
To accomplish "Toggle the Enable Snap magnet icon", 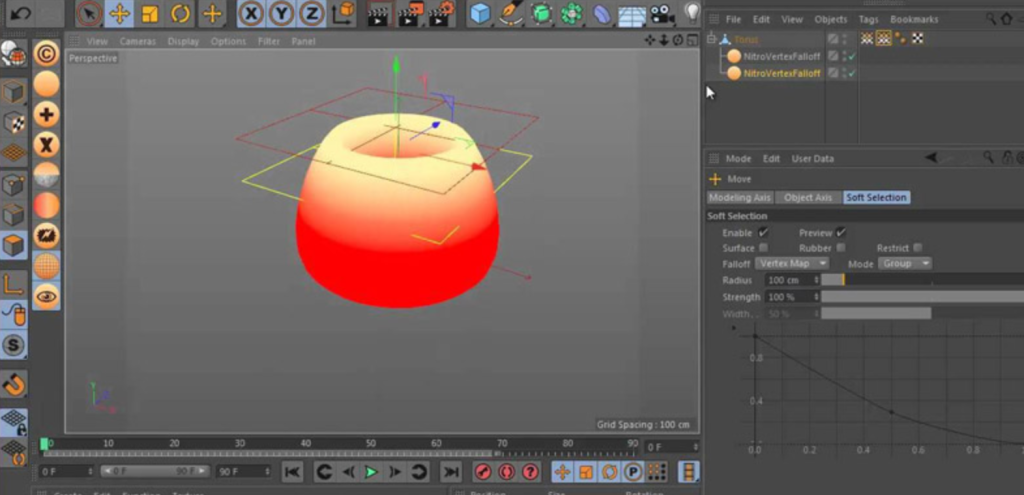I will click(x=13, y=385).
